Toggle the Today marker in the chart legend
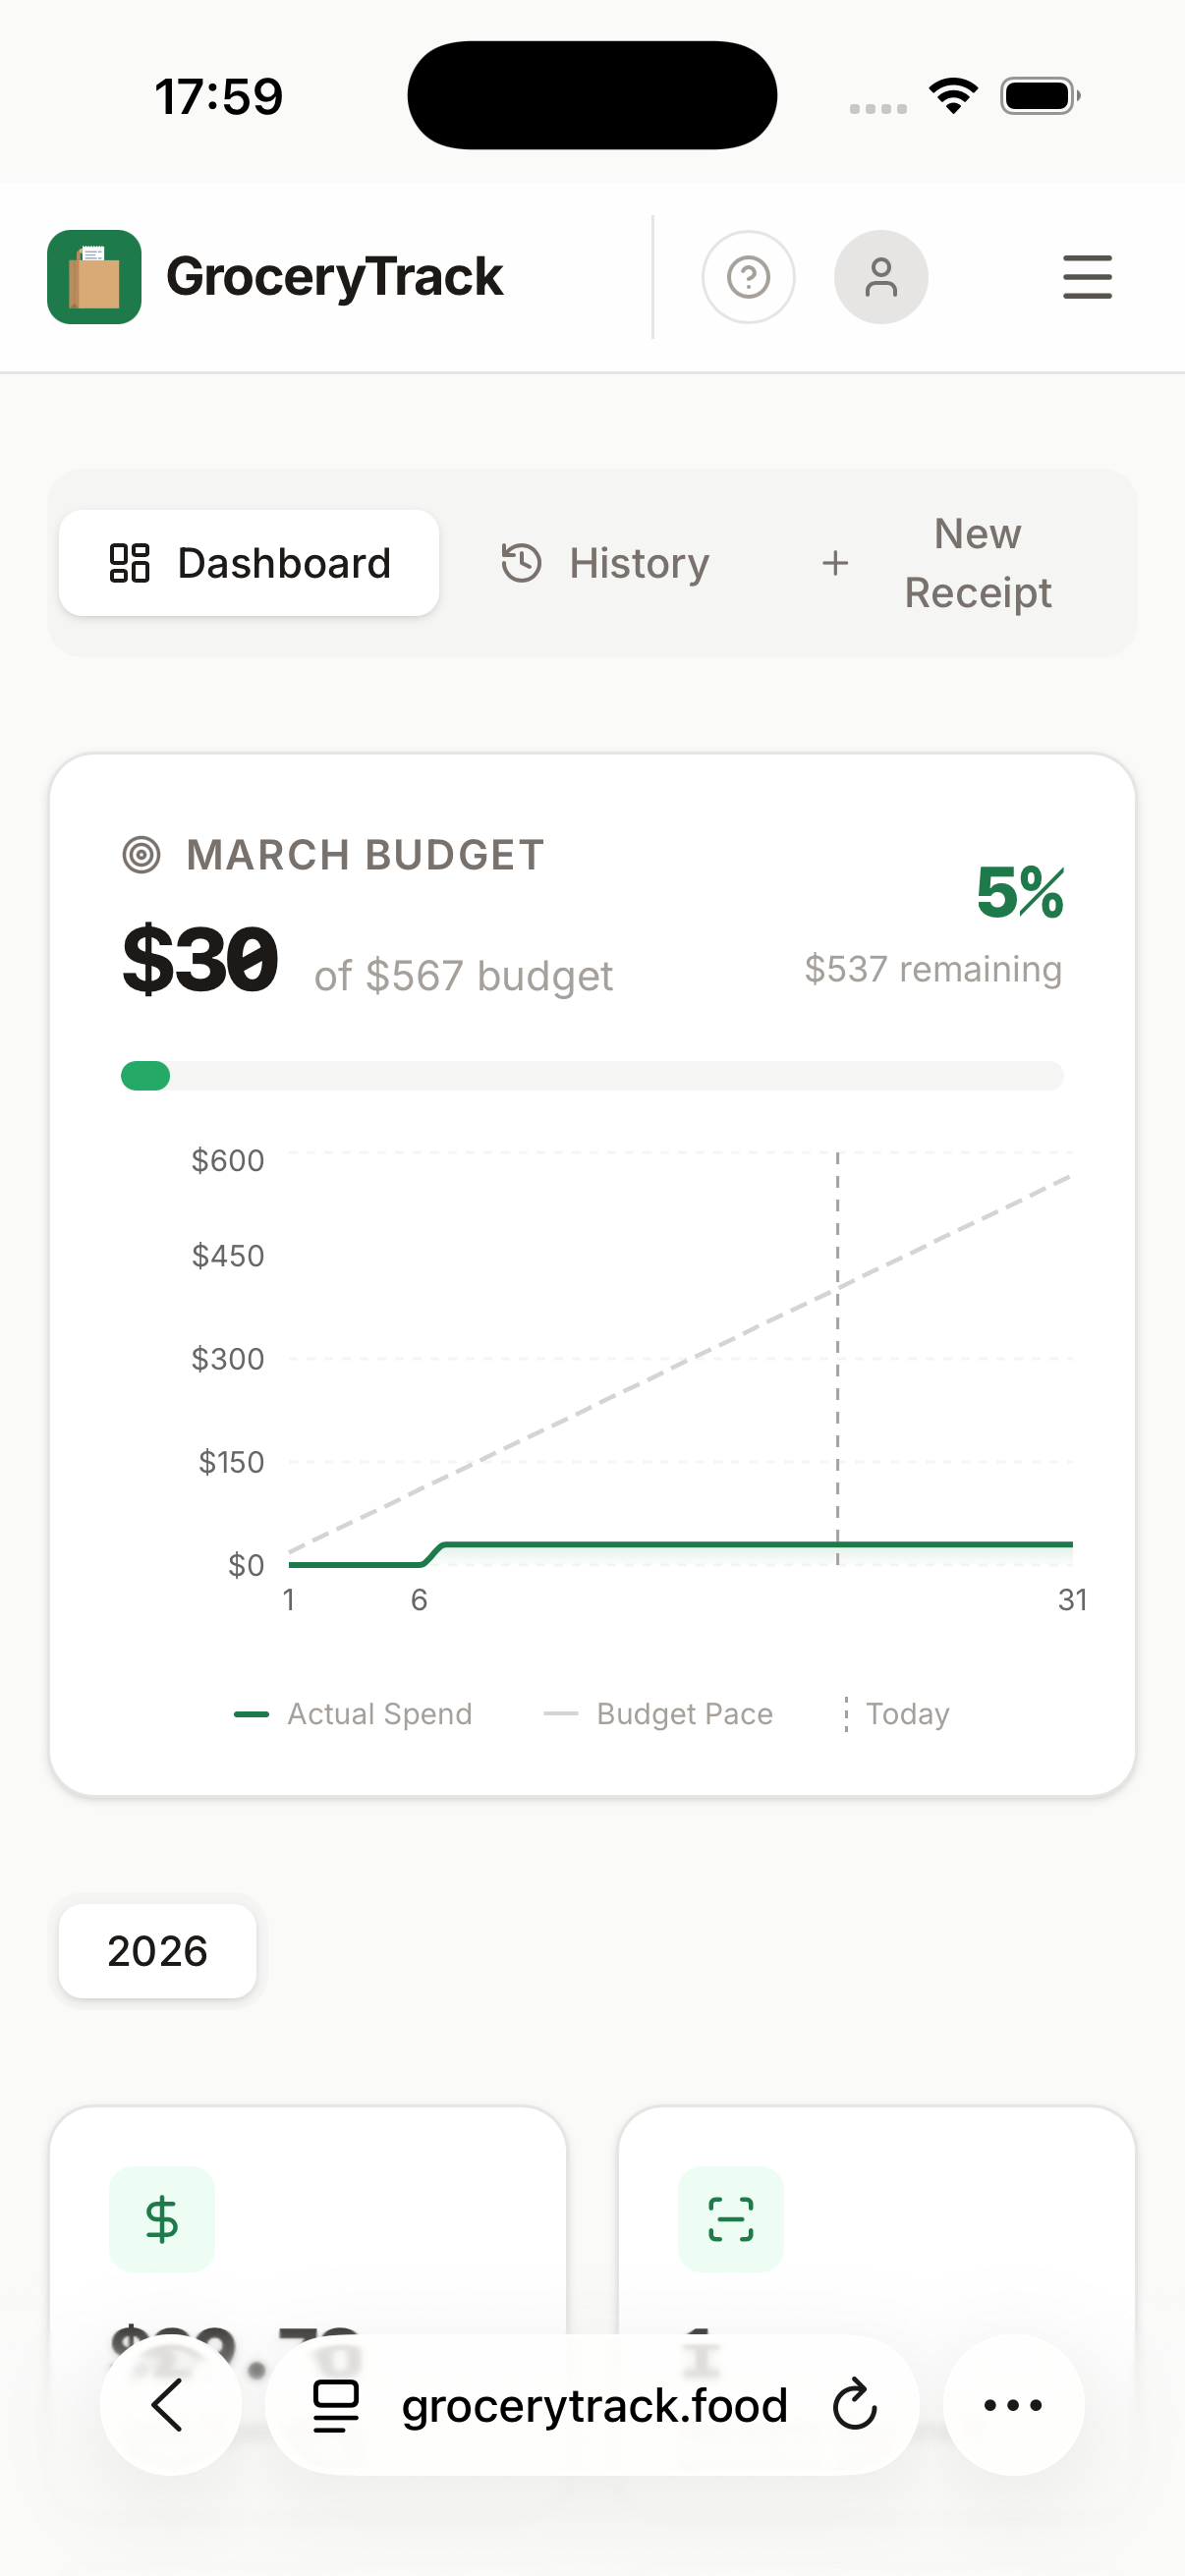1185x2576 pixels. [894, 1713]
